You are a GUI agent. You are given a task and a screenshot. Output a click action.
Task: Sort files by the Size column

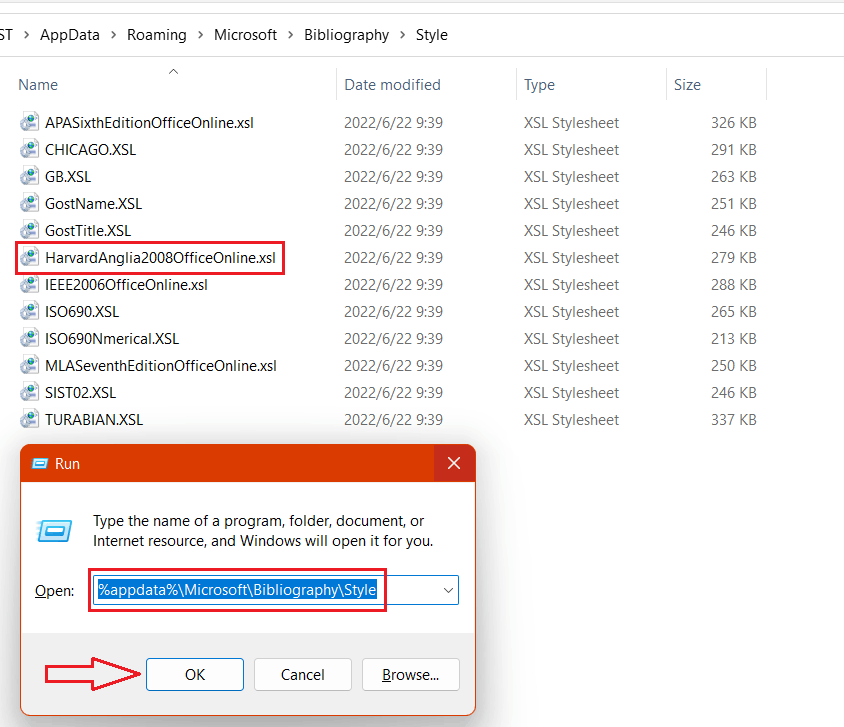tap(687, 84)
